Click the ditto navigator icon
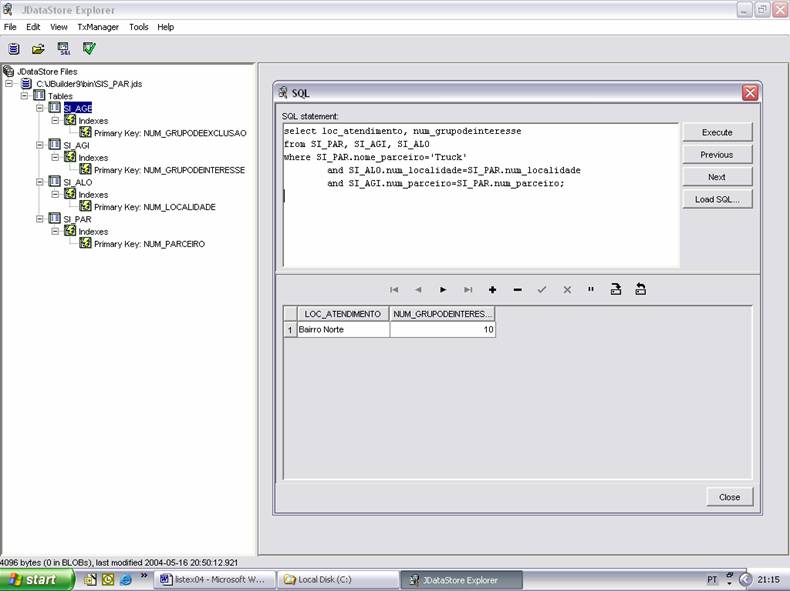 (x=591, y=289)
